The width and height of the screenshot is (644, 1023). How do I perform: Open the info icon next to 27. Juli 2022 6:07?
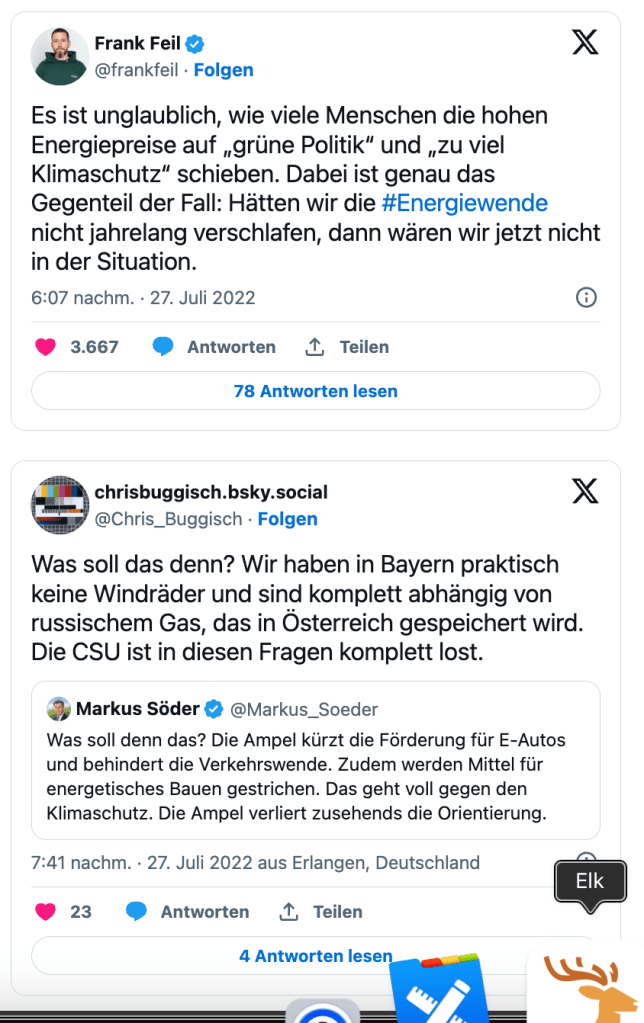[x=587, y=297]
